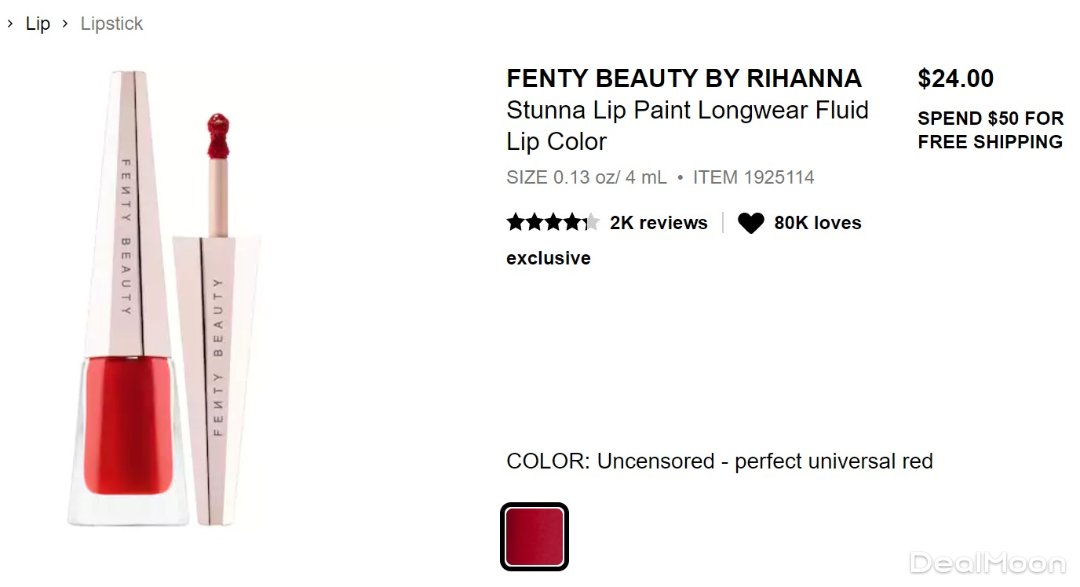
Task: Click the DealMoon watermark logo
Action: point(986,562)
